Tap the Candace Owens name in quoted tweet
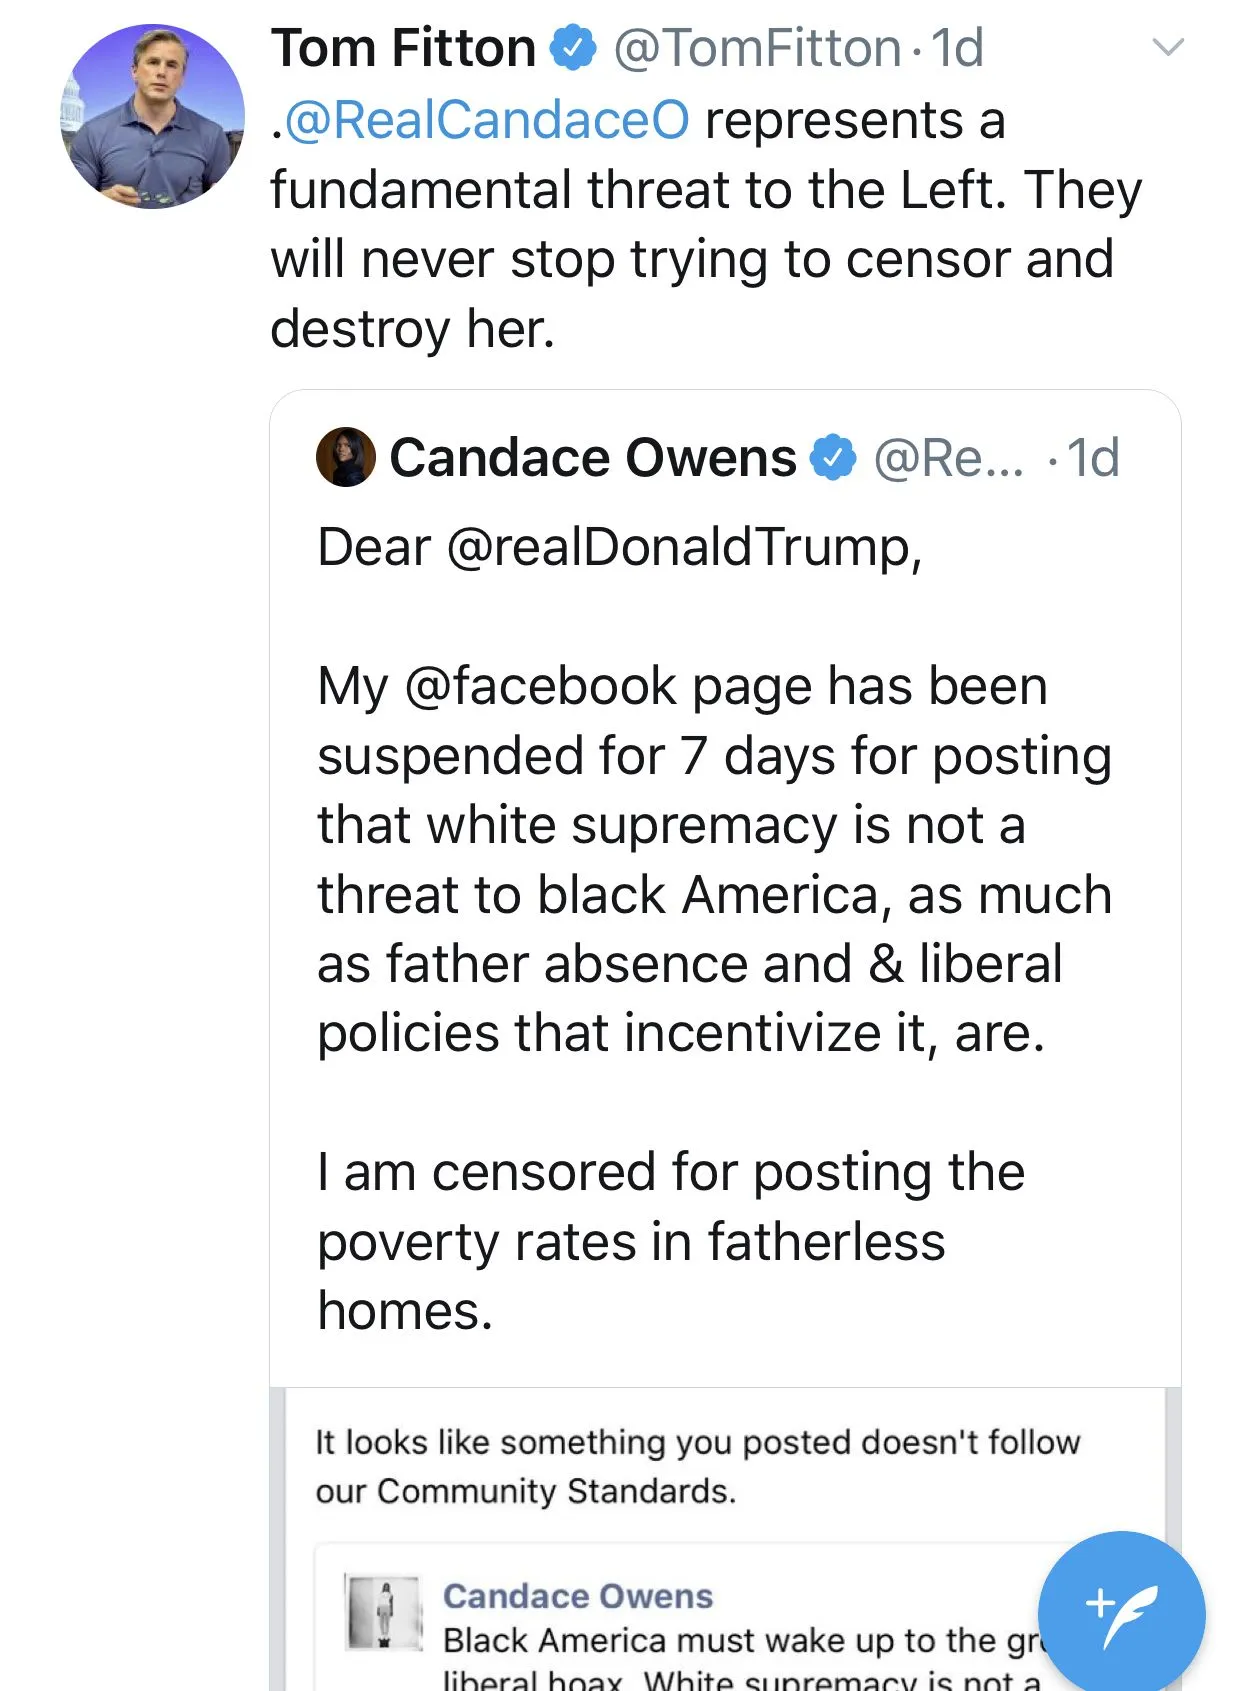This screenshot has height=1691, width=1242. [x=593, y=458]
